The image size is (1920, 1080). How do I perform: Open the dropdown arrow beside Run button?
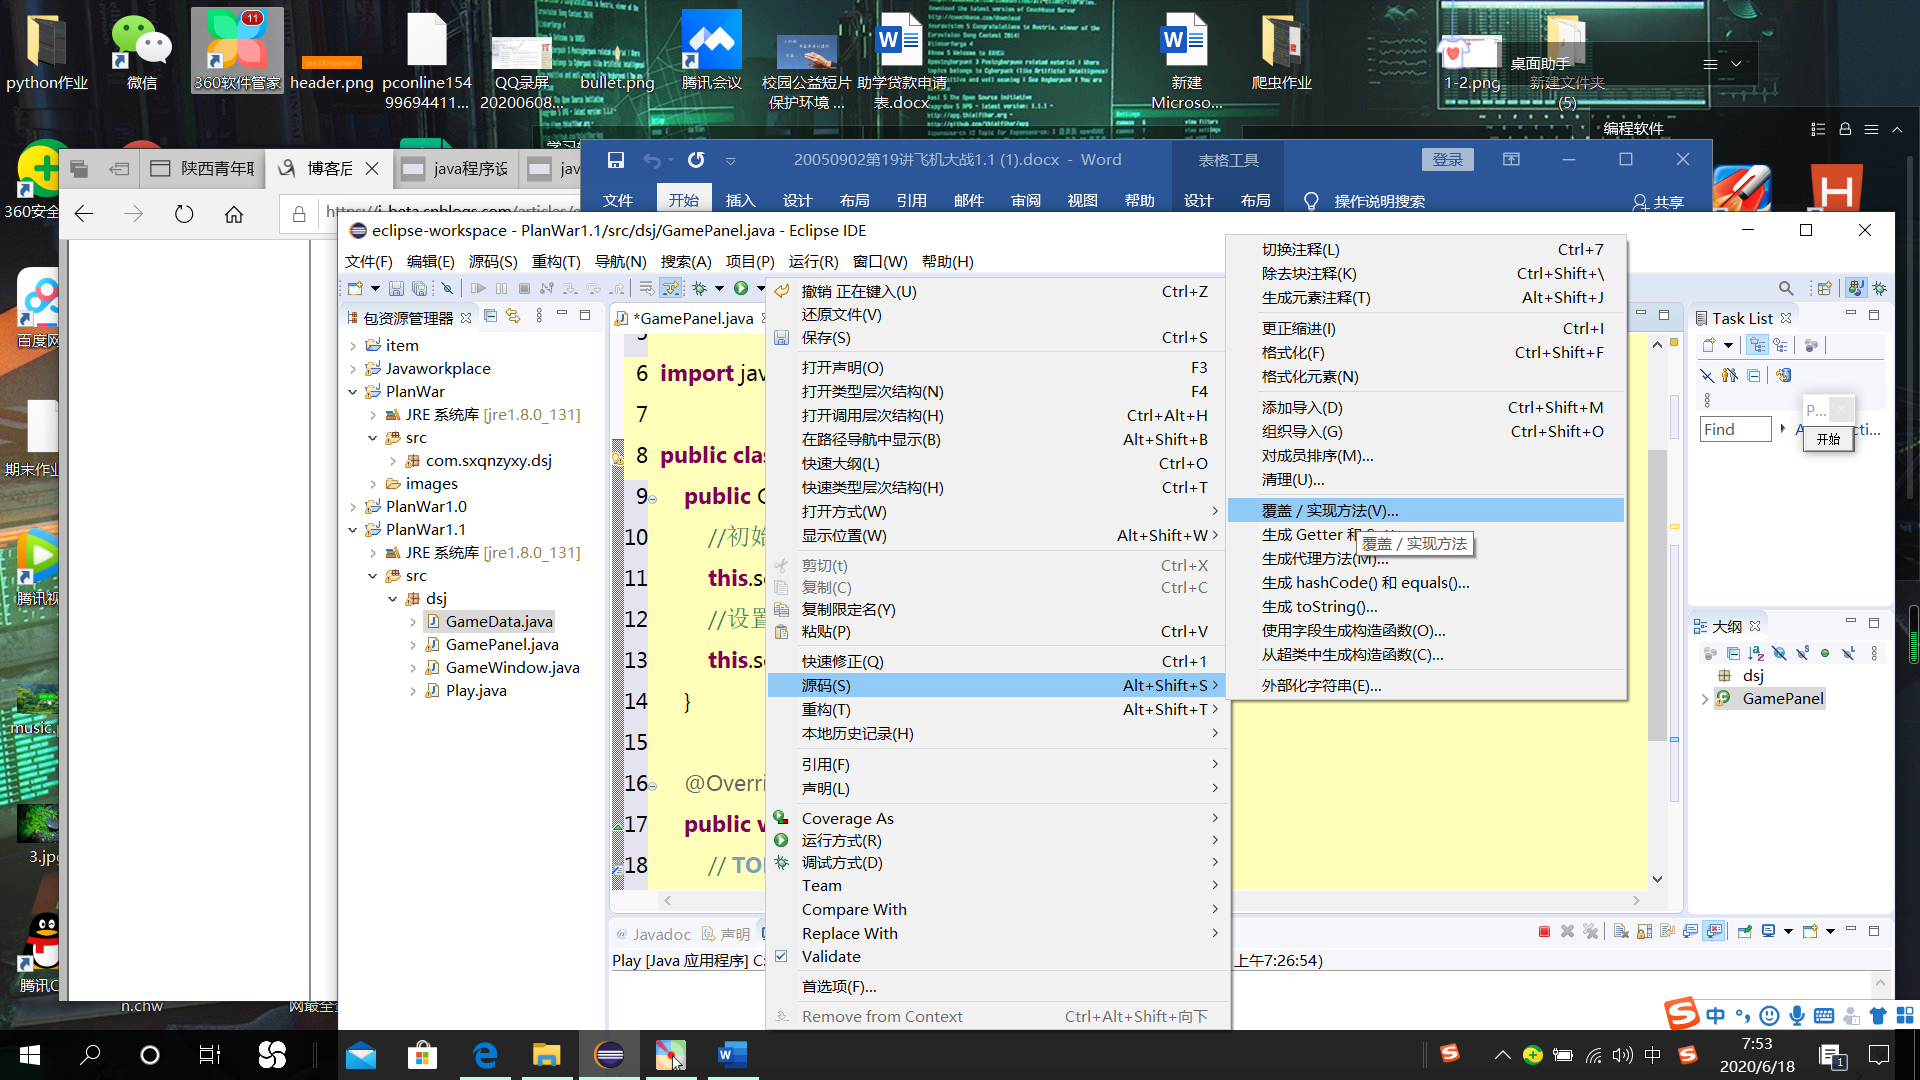pos(760,288)
